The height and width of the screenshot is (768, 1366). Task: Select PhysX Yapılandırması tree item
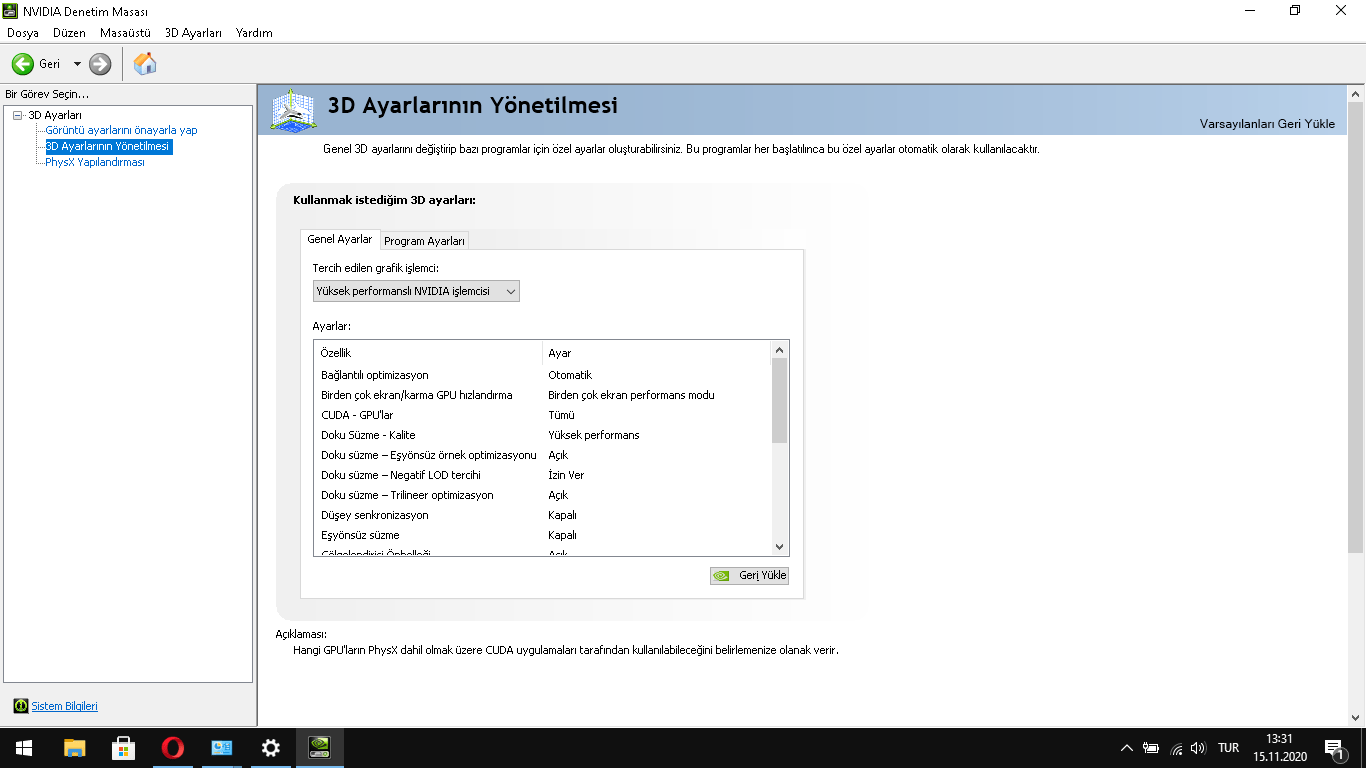[x=95, y=162]
